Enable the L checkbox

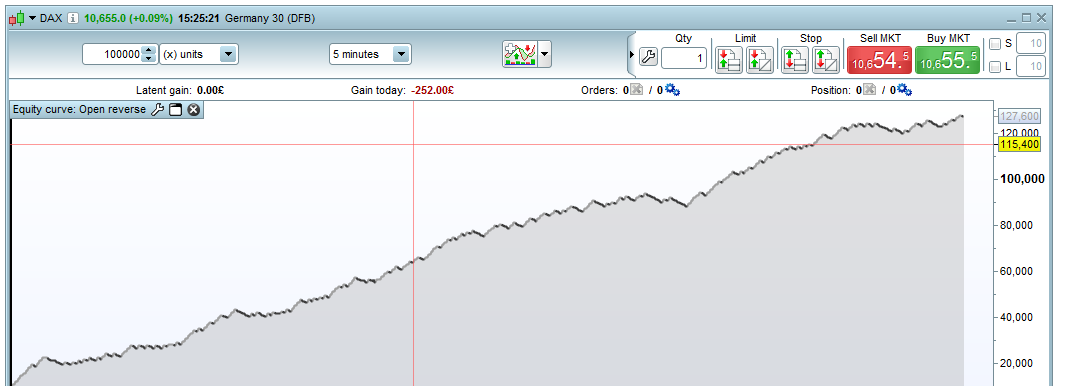click(995, 67)
